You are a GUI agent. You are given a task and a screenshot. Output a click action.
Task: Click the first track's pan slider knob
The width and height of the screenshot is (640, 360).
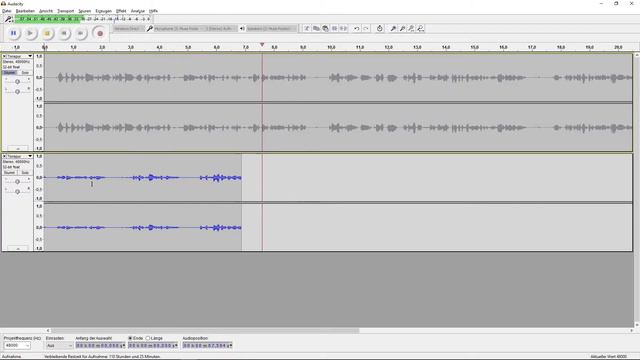(x=17, y=91)
